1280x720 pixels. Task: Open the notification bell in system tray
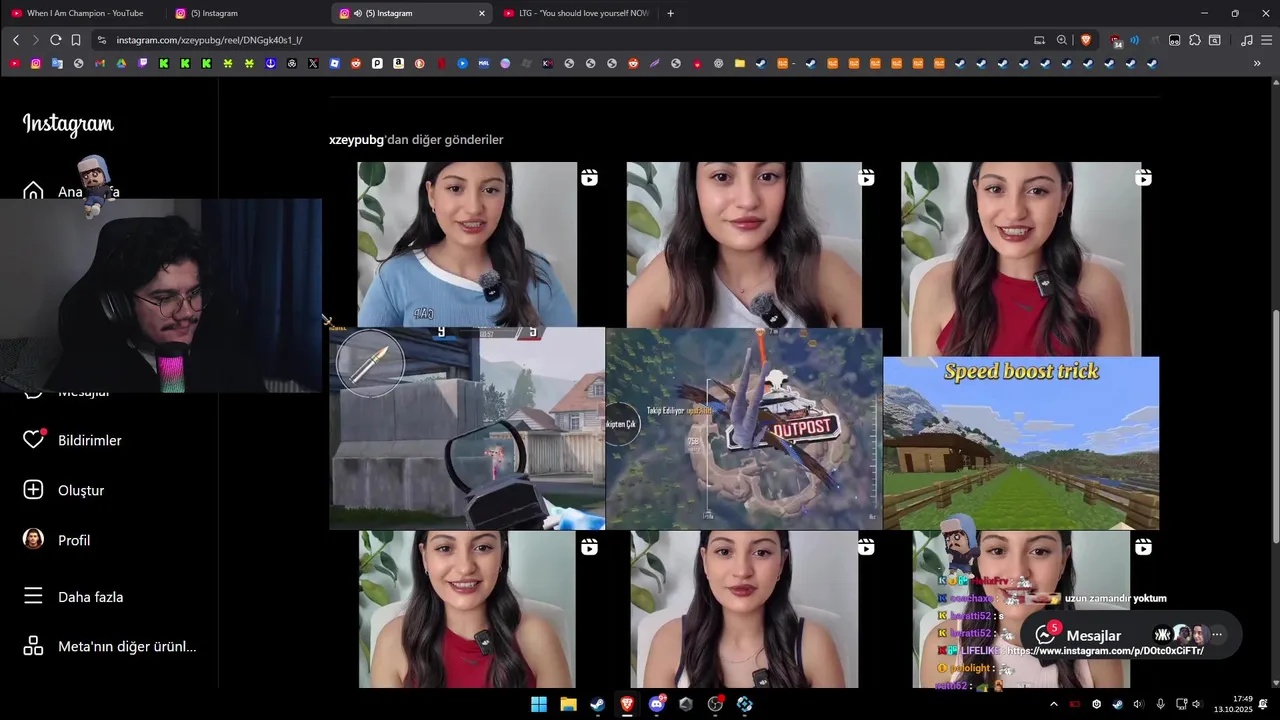(1264, 704)
